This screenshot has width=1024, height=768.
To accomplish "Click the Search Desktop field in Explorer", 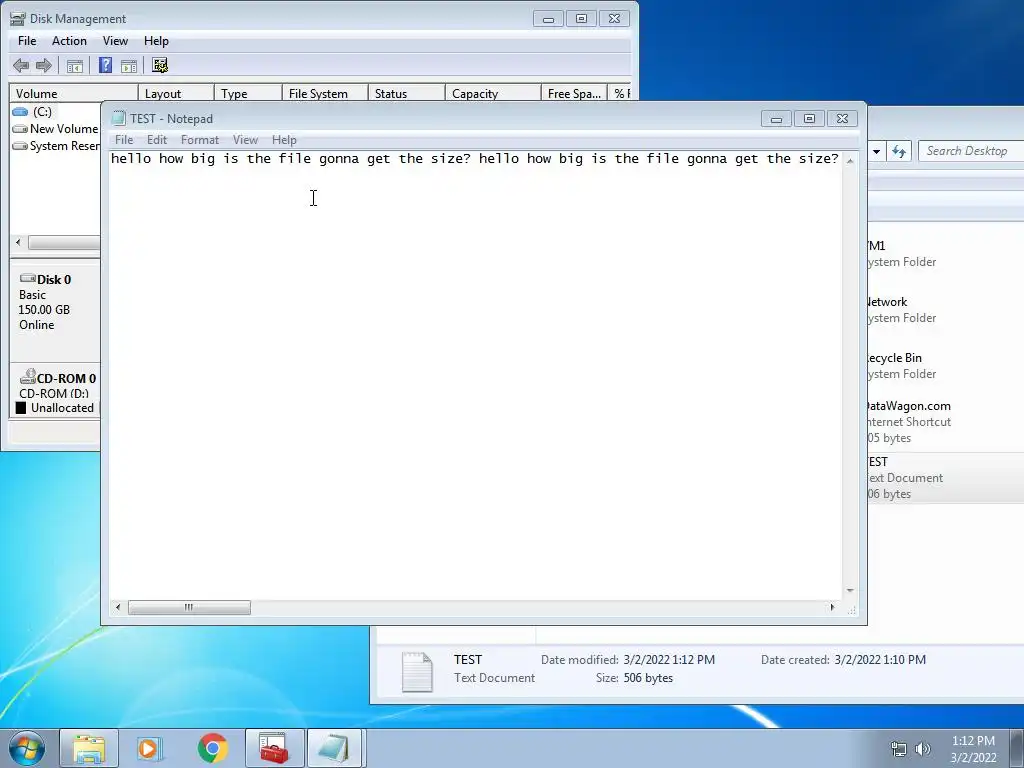I will point(971,151).
